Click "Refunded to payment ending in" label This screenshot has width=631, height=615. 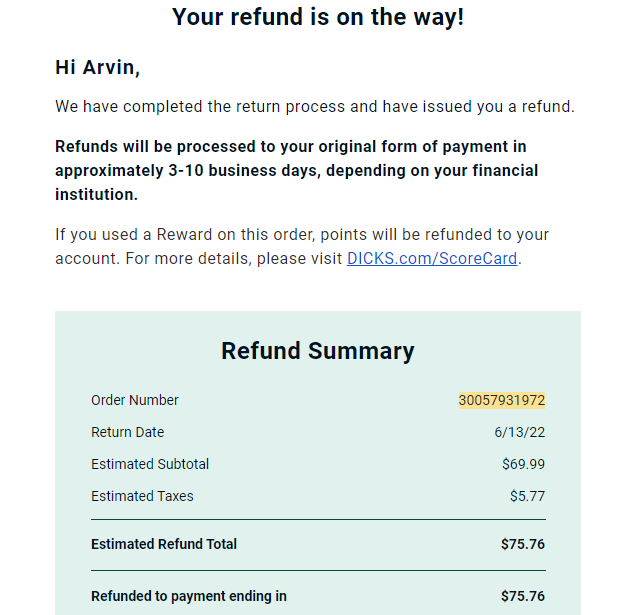pos(189,596)
